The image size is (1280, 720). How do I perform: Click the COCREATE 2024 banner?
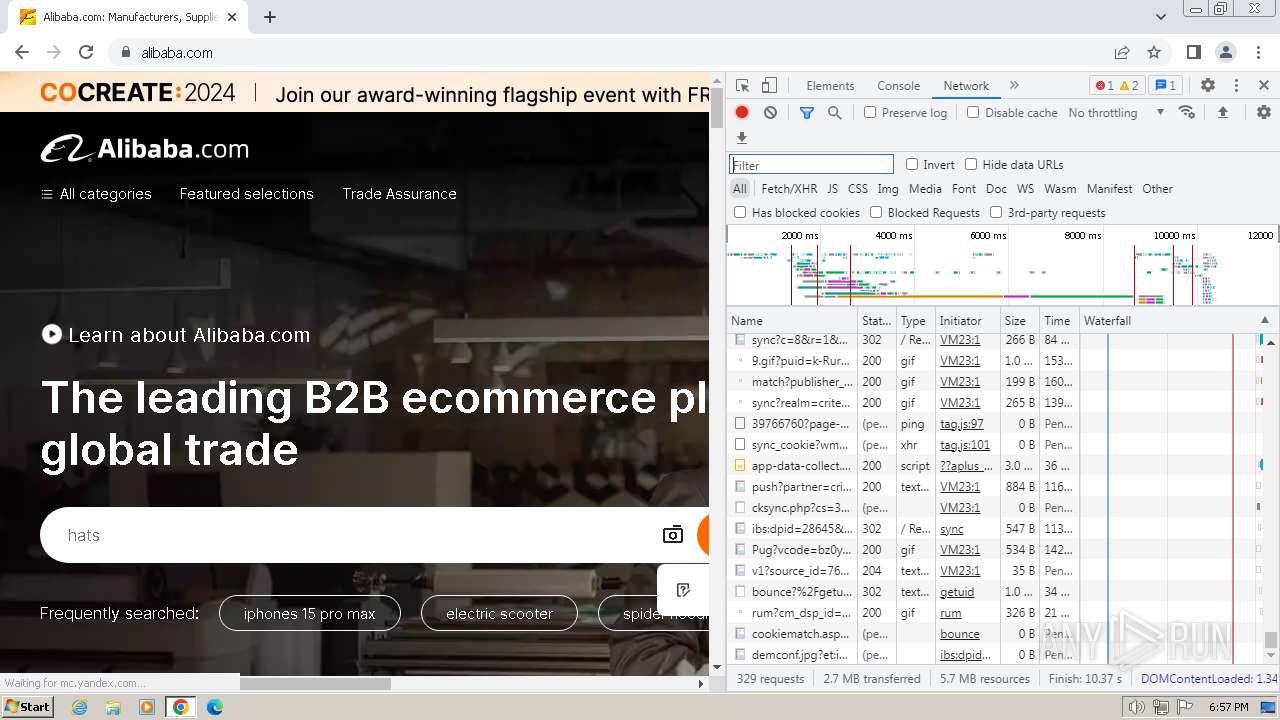tap(355, 93)
